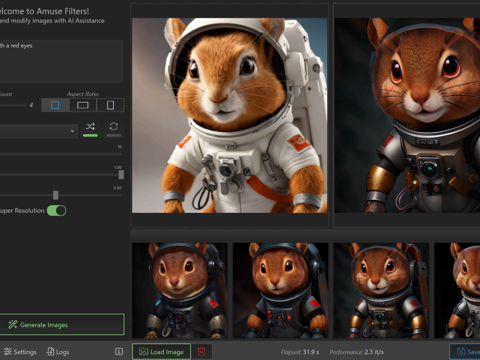The width and height of the screenshot is (480, 360).
Task: Select the second generated thumbnail in bottom row
Action: point(281,290)
